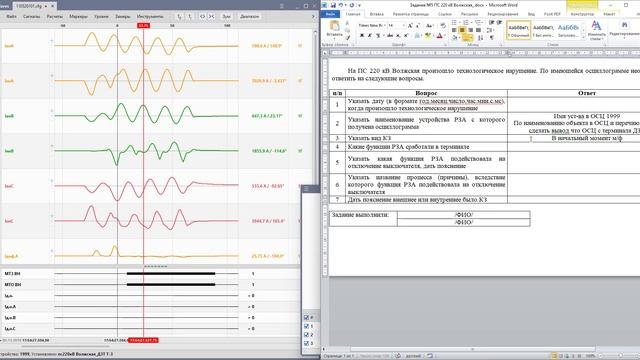Open the Маркеры menu

coord(78,17)
